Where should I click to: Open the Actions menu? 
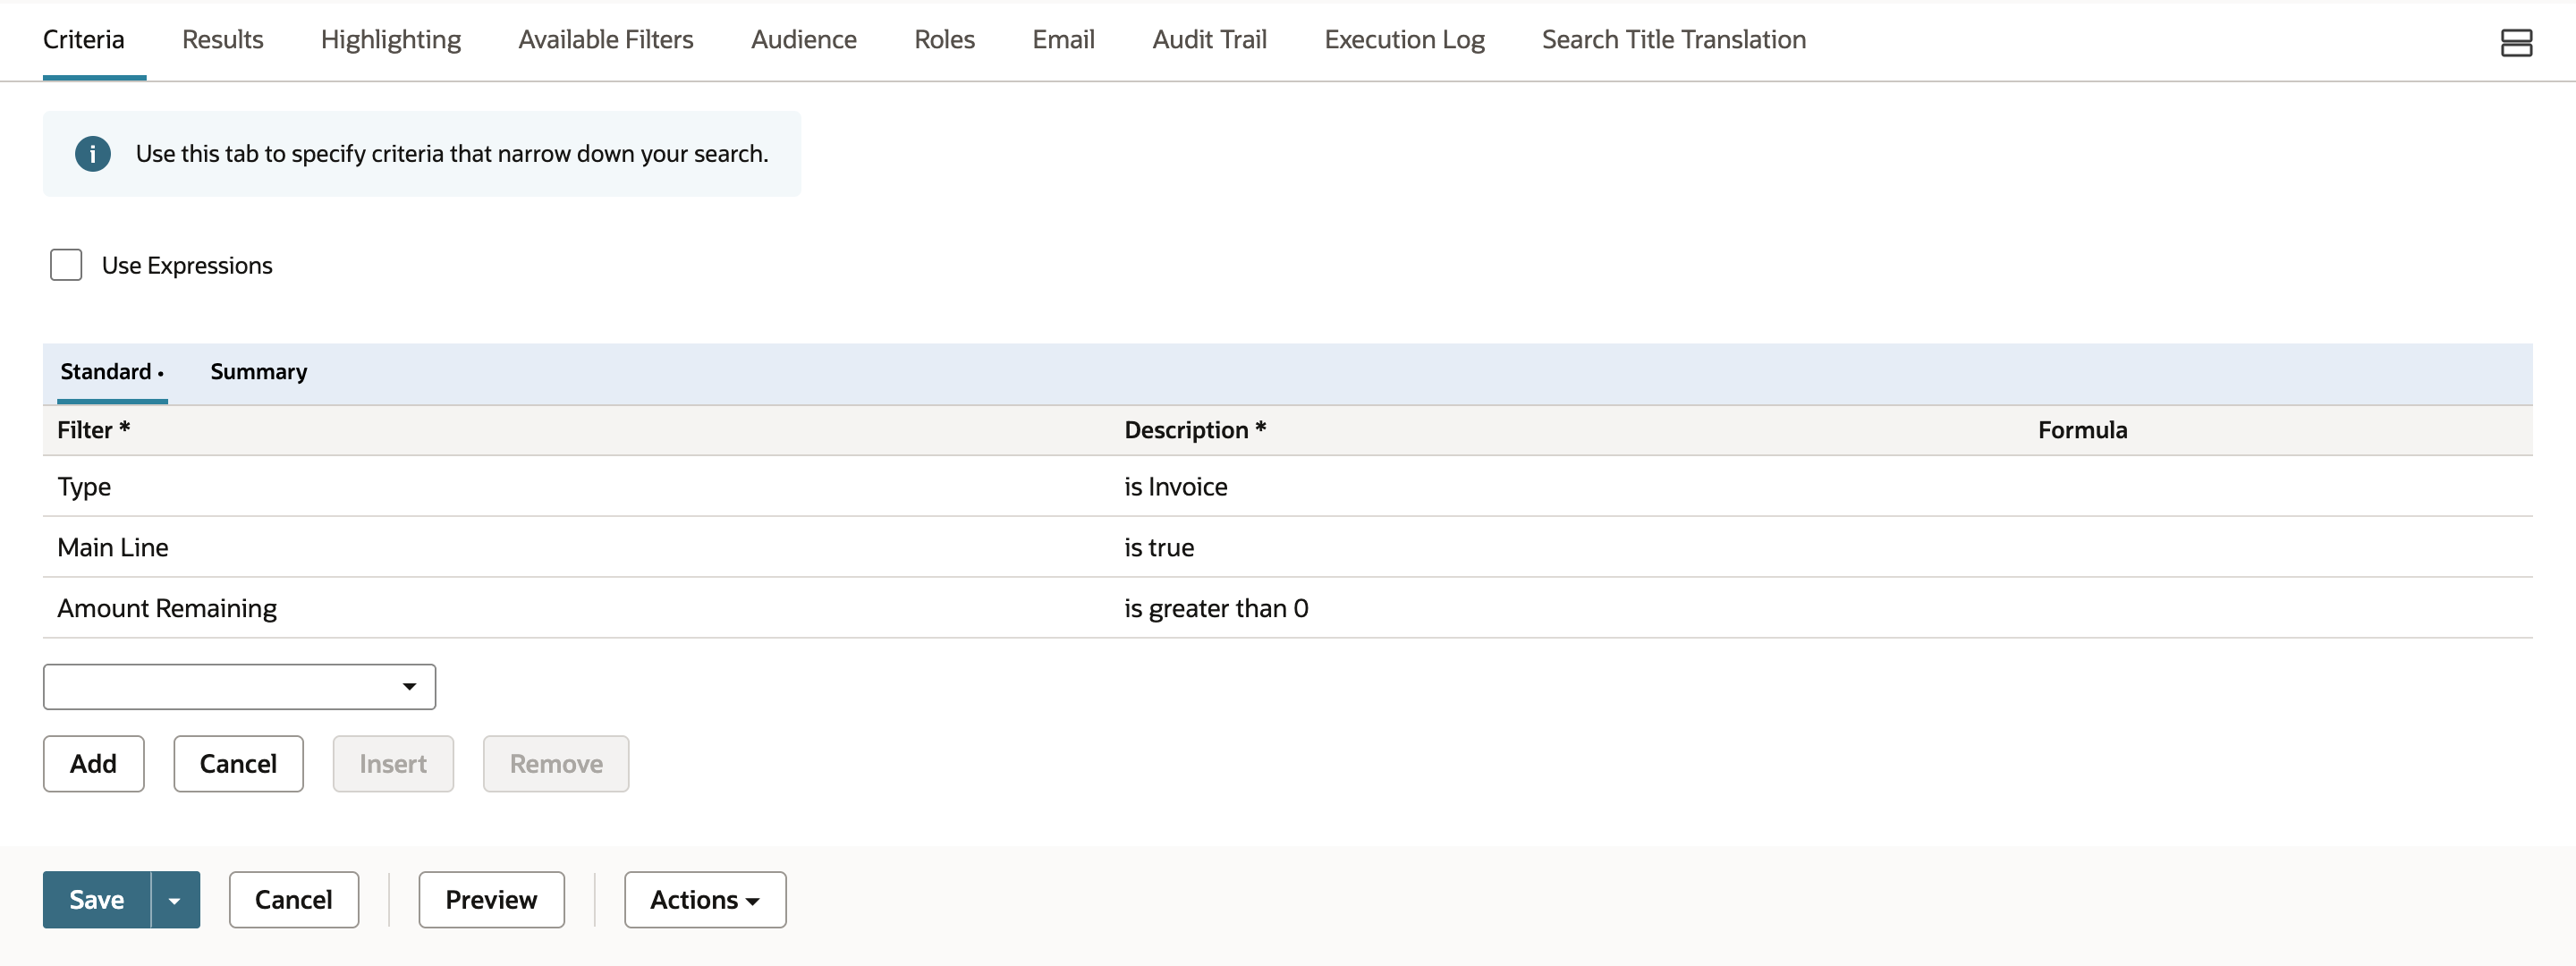point(705,899)
